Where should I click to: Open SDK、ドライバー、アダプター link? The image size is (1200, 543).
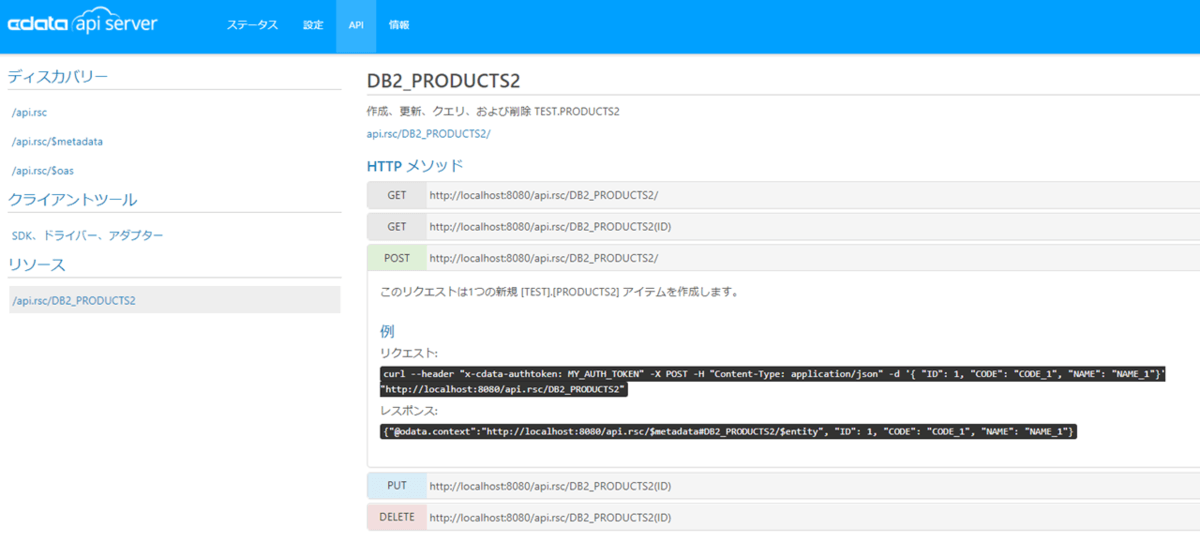87,235
